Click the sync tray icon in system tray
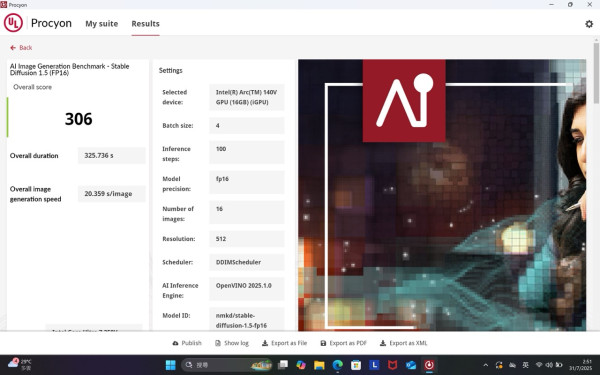Screen dimensions: 600x375 499,365
